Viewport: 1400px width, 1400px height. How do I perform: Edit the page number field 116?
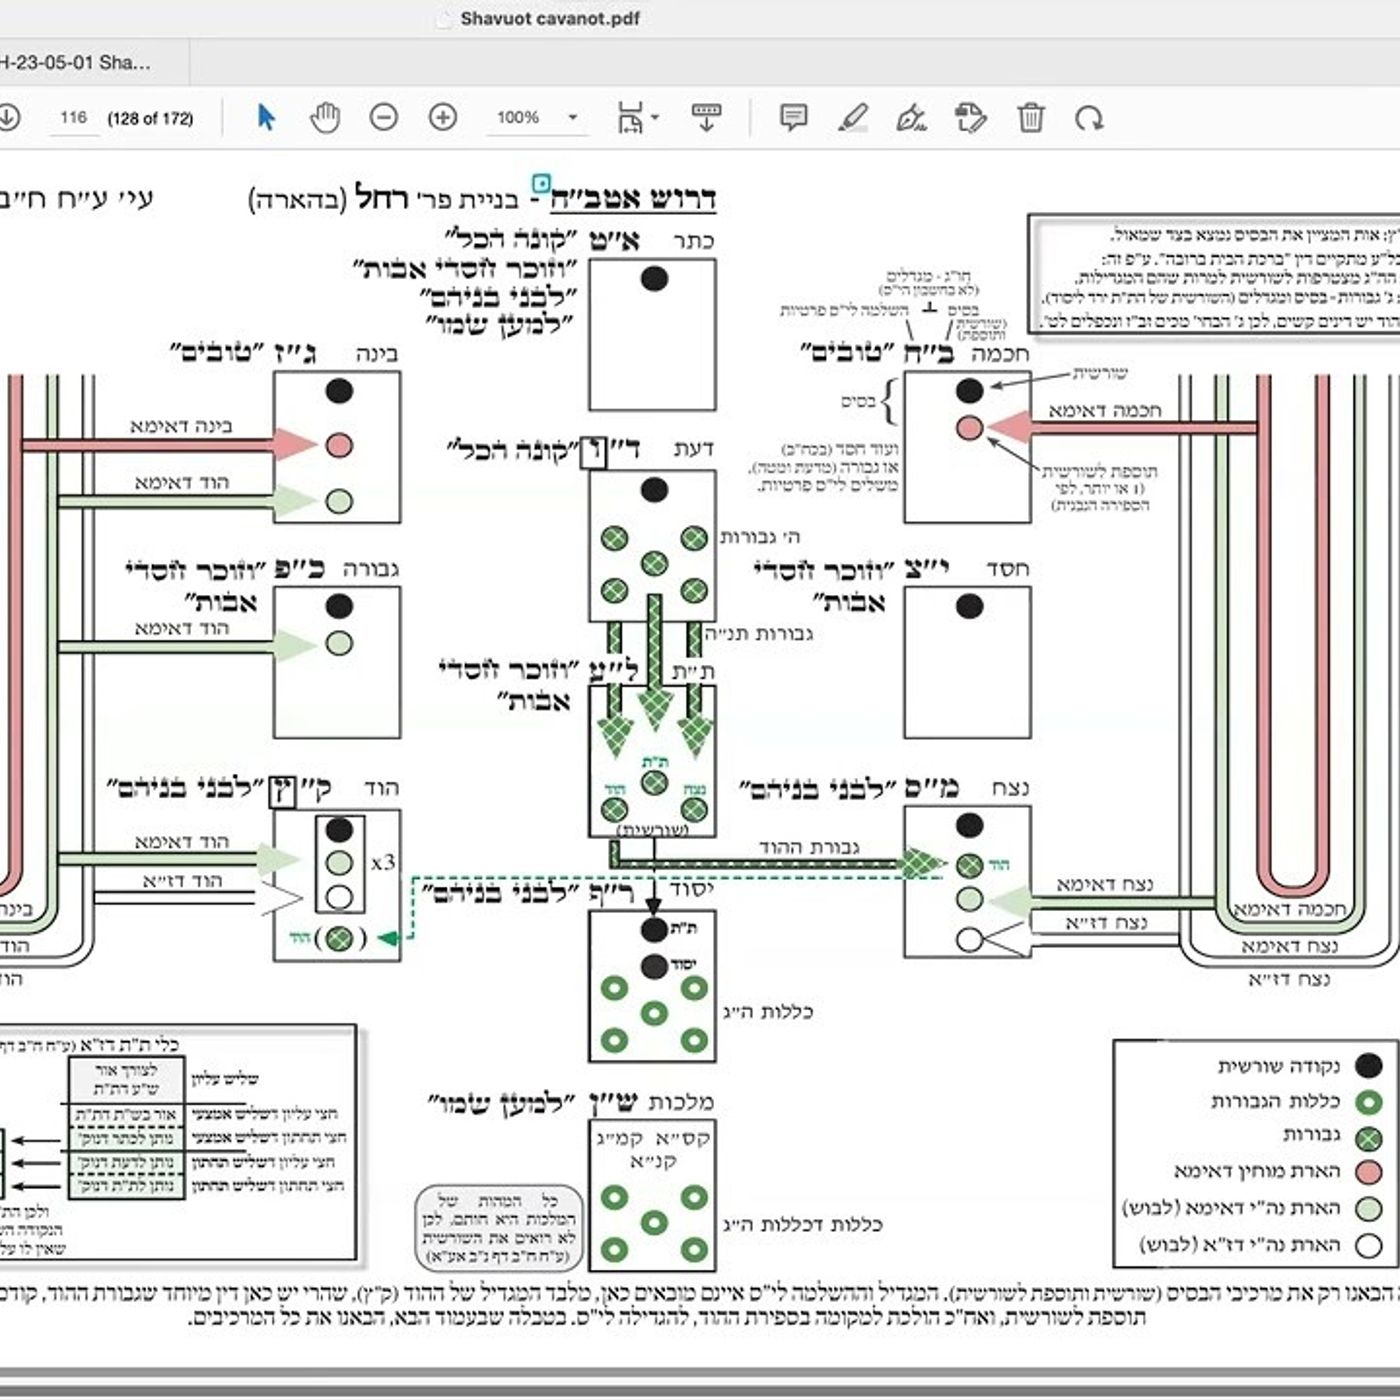[74, 117]
